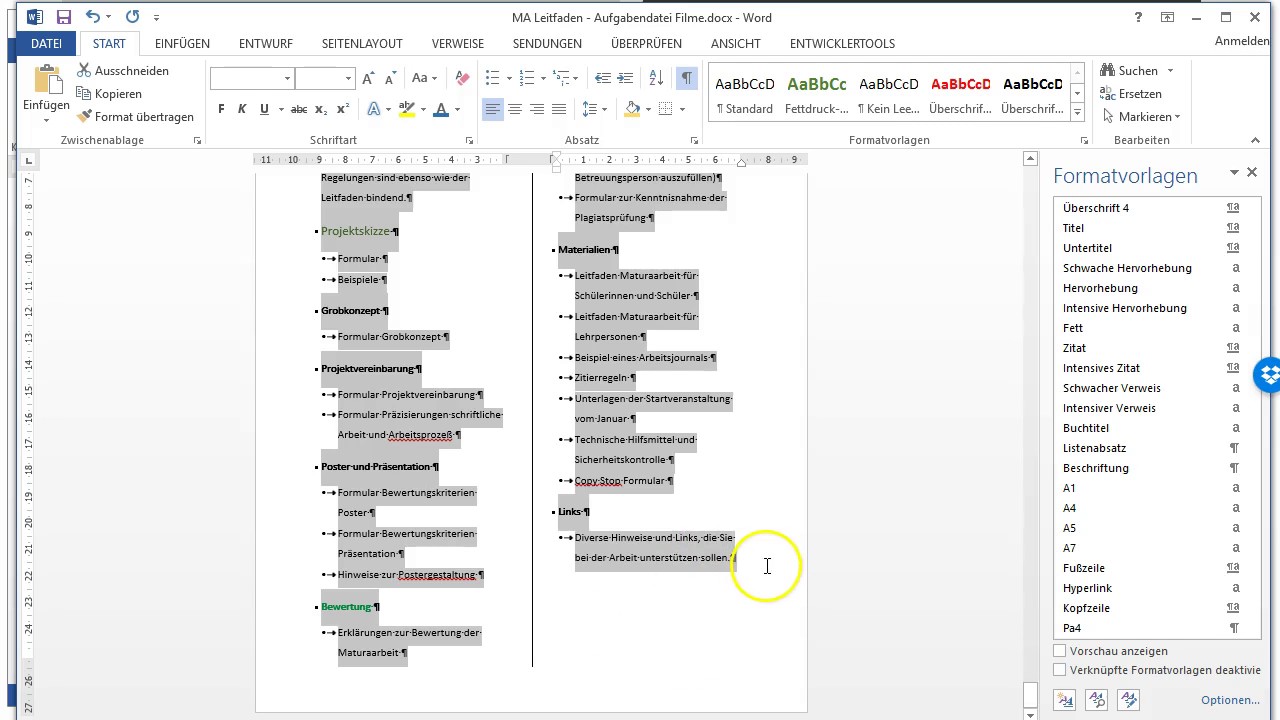Enable Vorschau anzeigen checkbox

(1060, 651)
